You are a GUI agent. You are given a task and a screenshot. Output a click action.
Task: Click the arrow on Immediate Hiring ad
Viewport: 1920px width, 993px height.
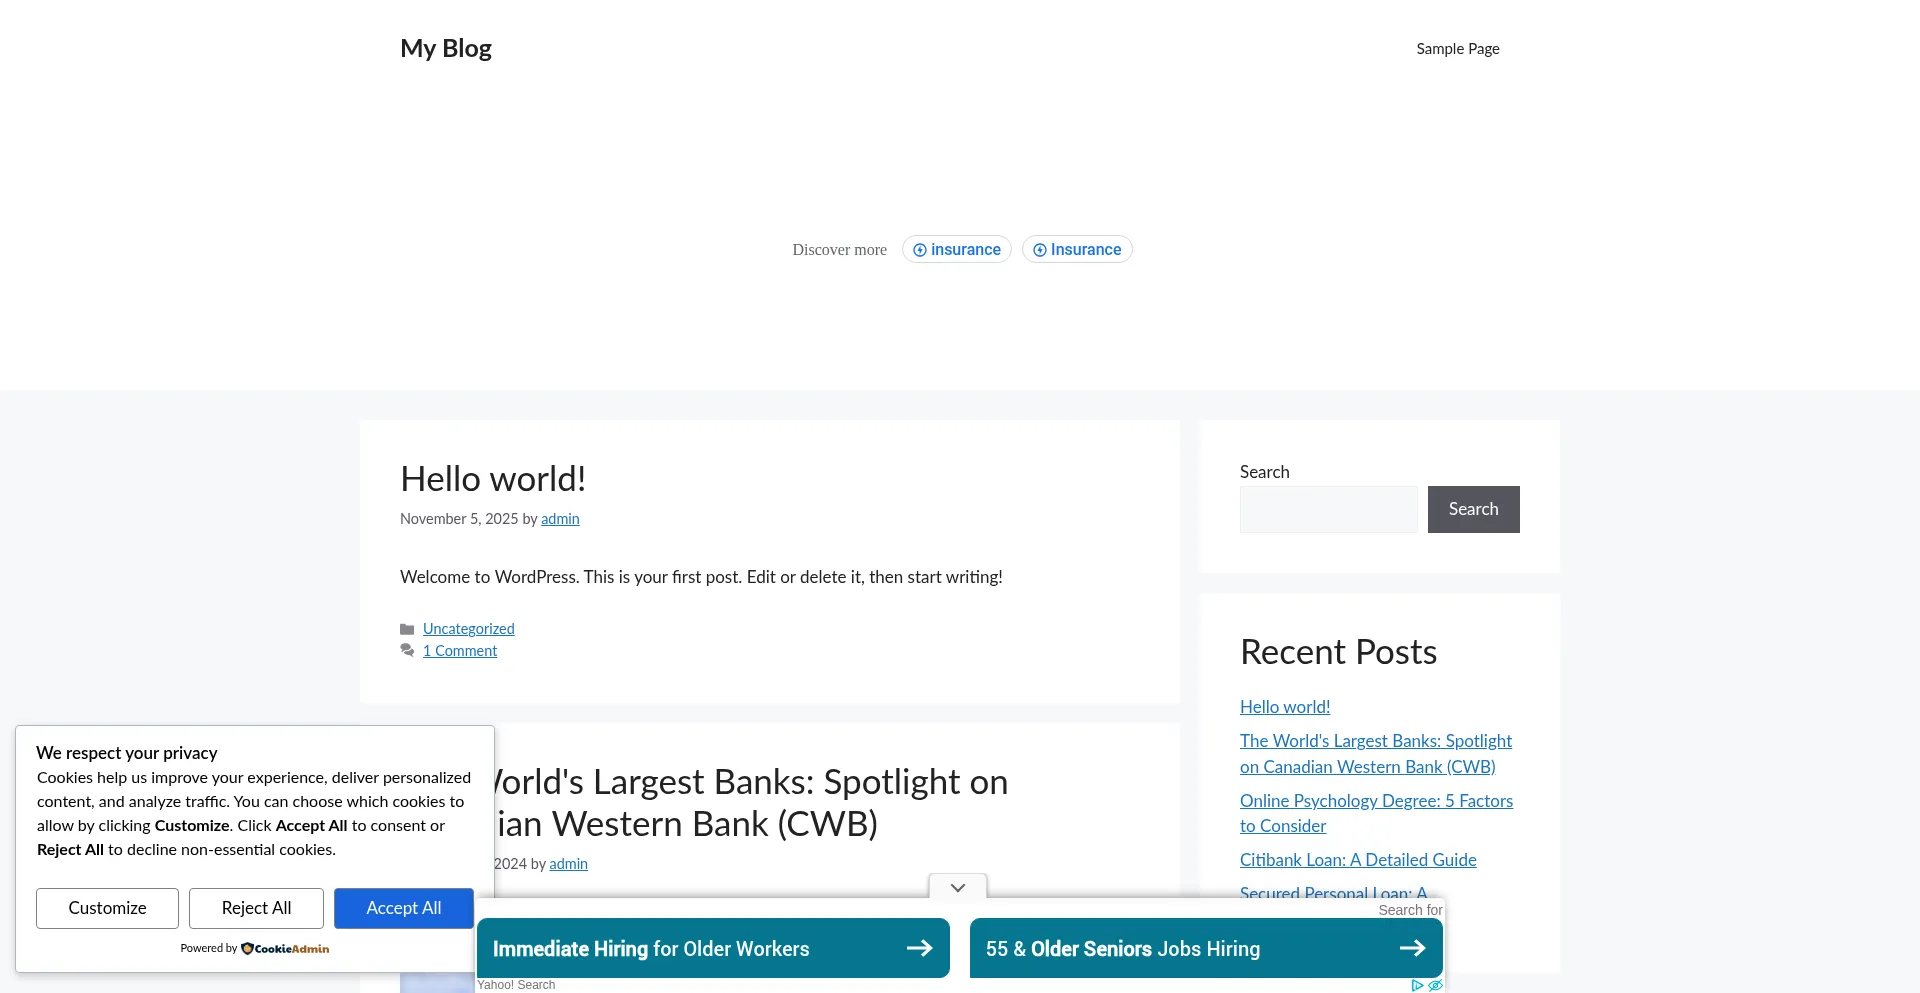[919, 948]
